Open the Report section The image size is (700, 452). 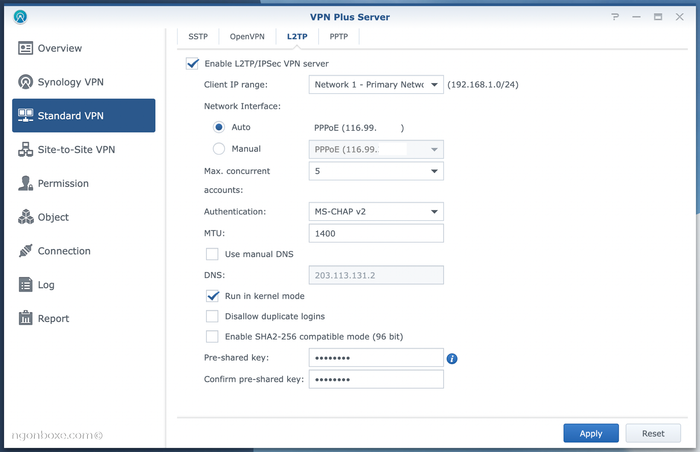[x=83, y=318]
